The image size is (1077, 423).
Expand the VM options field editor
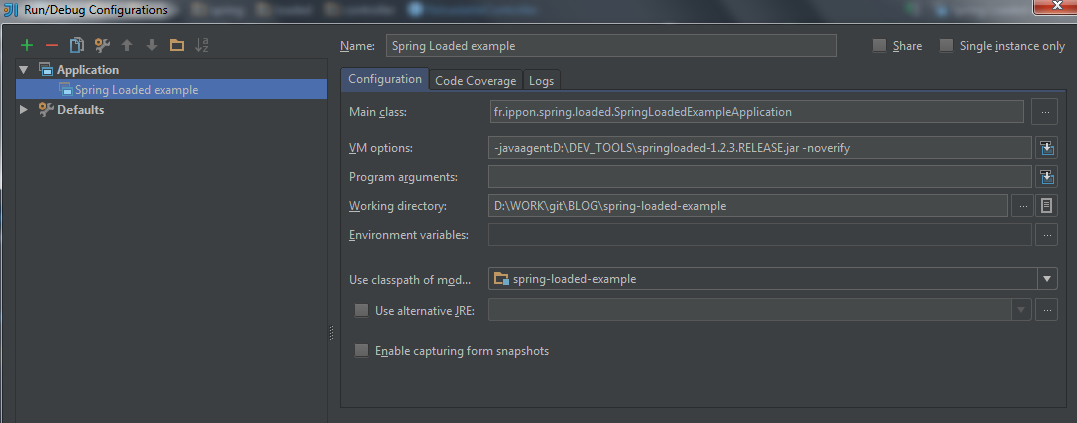pyautogui.click(x=1047, y=148)
